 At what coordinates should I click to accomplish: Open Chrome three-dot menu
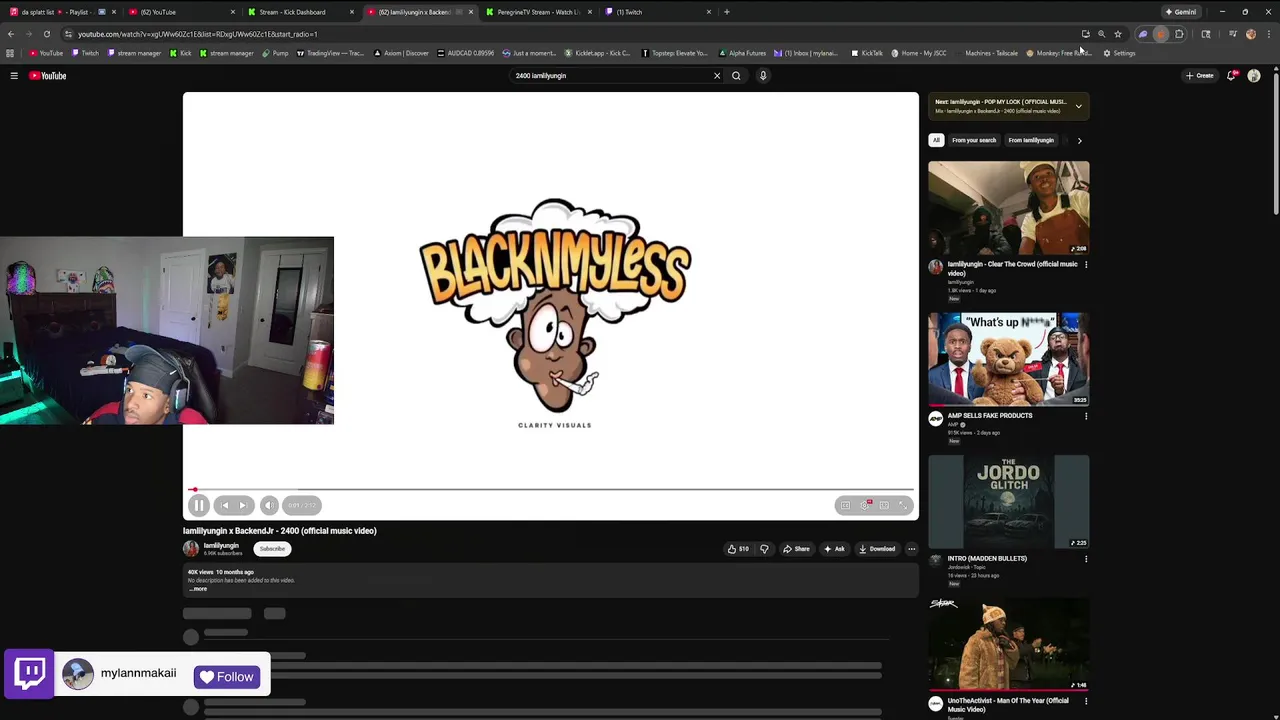click(x=1269, y=34)
